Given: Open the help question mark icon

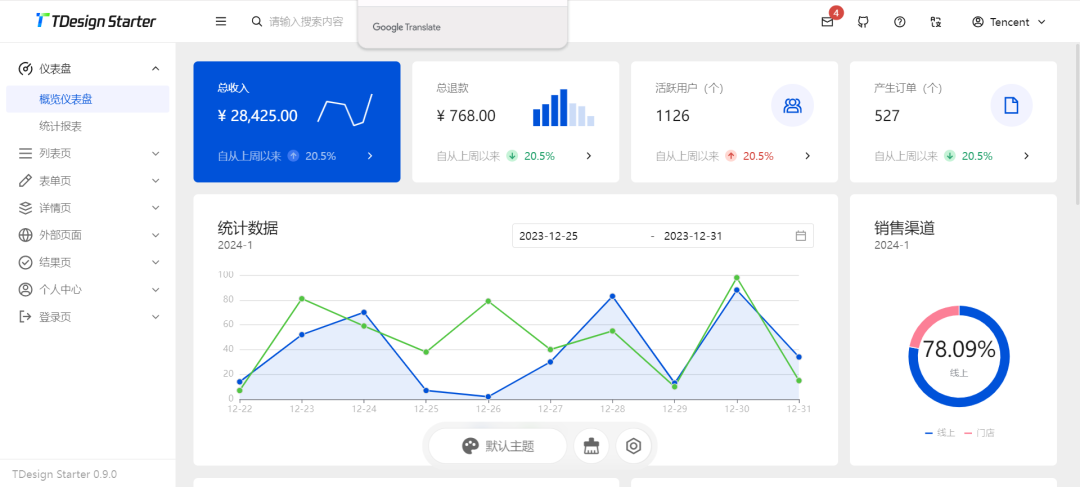Looking at the screenshot, I should [x=900, y=22].
